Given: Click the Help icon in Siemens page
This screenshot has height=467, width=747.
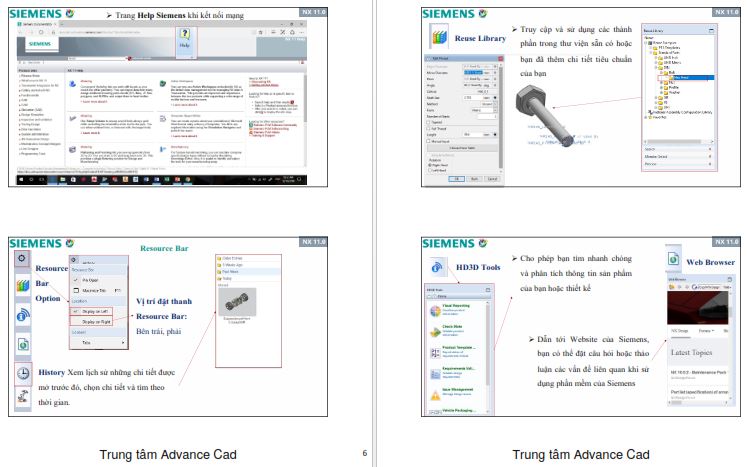Looking at the screenshot, I should [x=185, y=35].
